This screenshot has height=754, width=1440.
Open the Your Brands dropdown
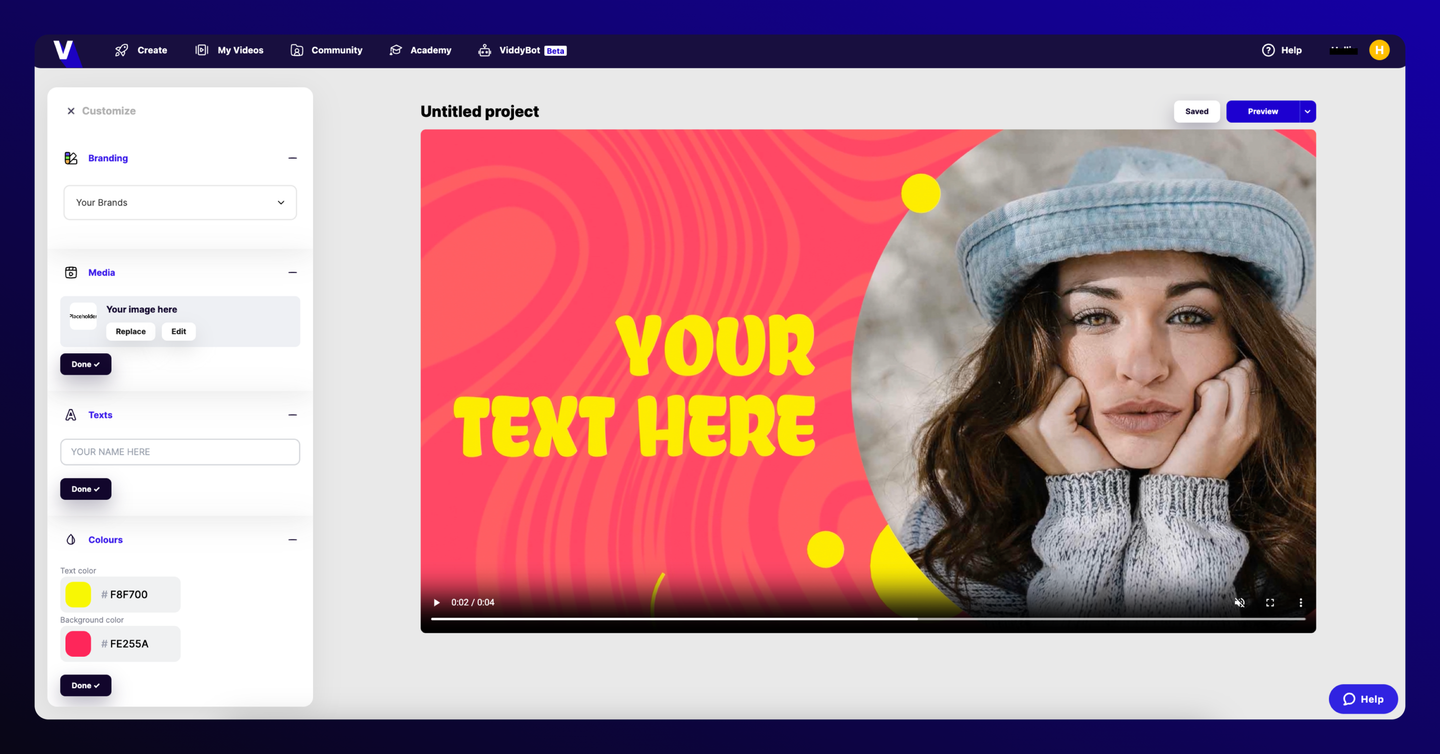(x=180, y=203)
